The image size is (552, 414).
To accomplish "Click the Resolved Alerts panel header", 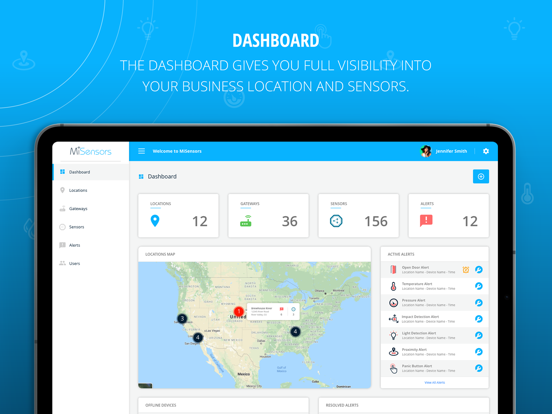I will (403, 405).
